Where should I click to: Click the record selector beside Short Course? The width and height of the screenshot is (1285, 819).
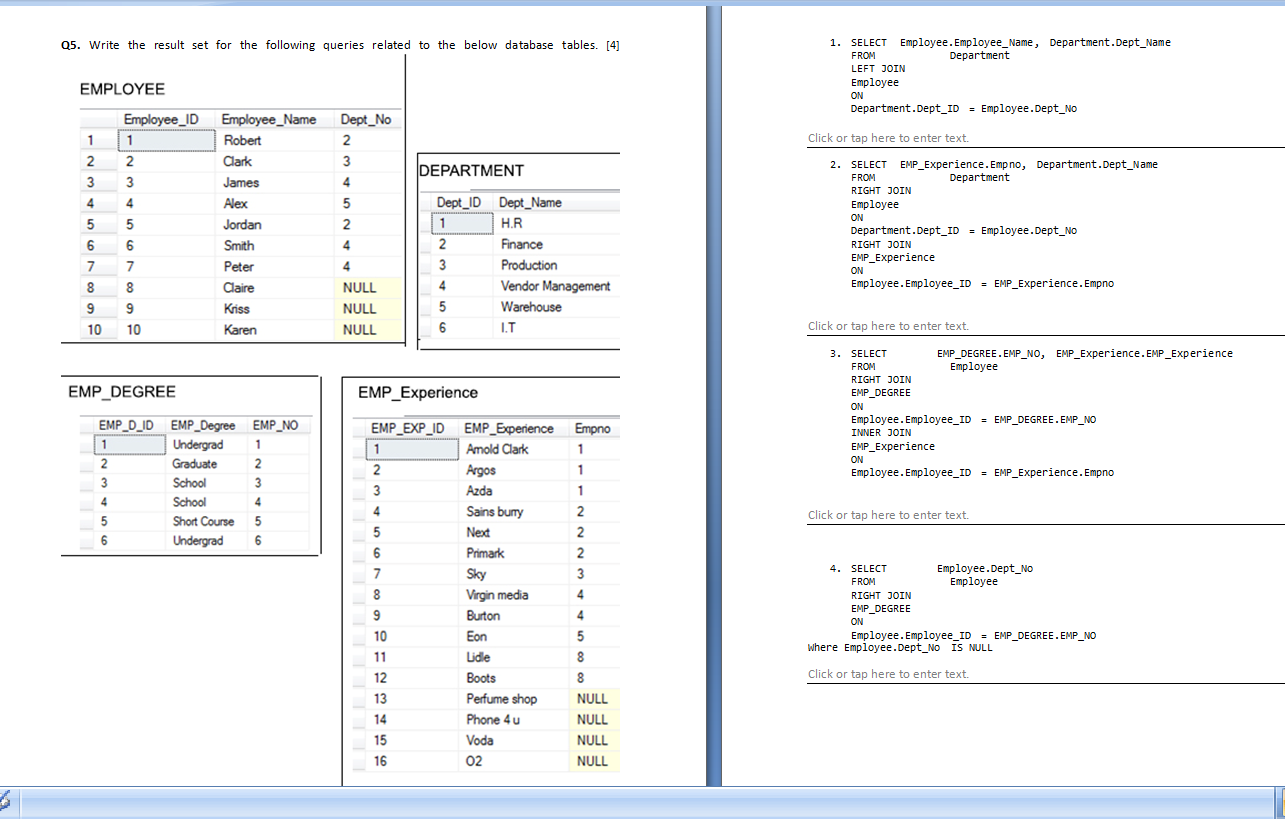pos(86,521)
